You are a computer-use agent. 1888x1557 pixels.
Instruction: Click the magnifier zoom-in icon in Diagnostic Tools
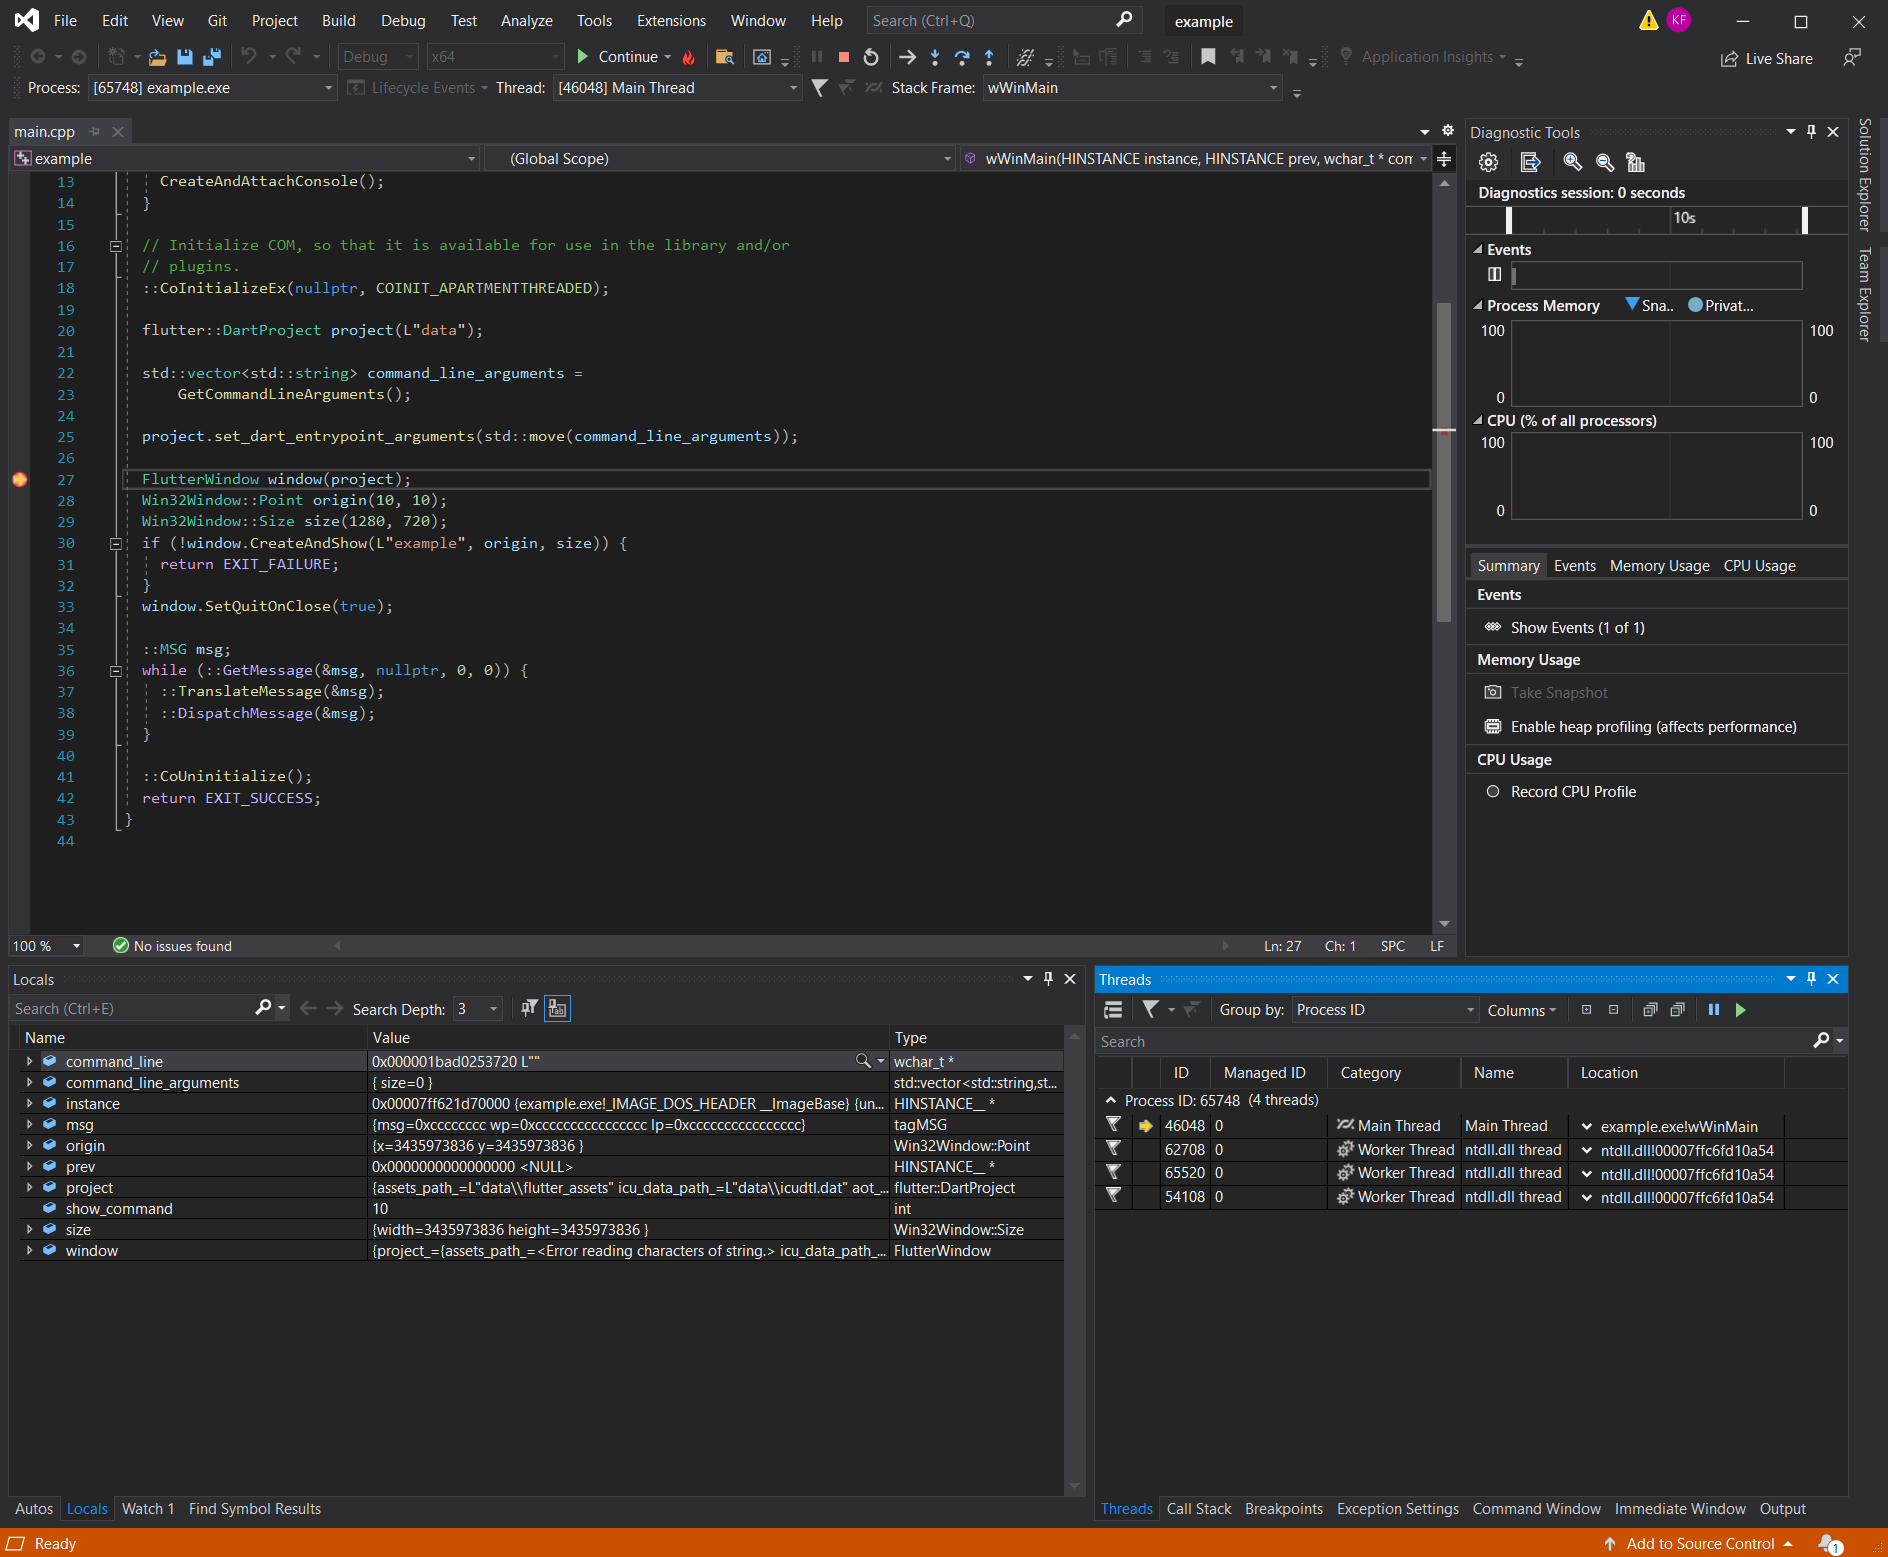click(1572, 162)
